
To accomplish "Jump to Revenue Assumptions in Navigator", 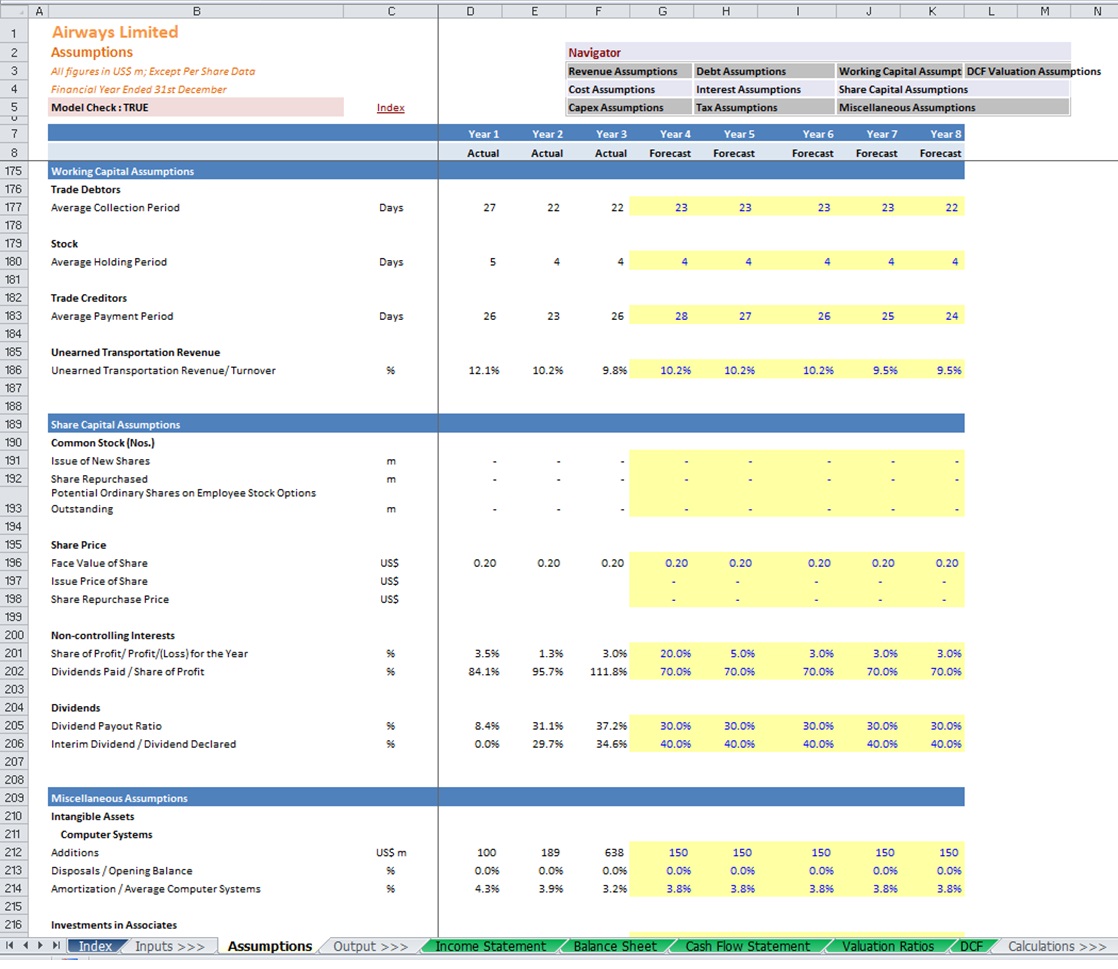I will 628,72.
